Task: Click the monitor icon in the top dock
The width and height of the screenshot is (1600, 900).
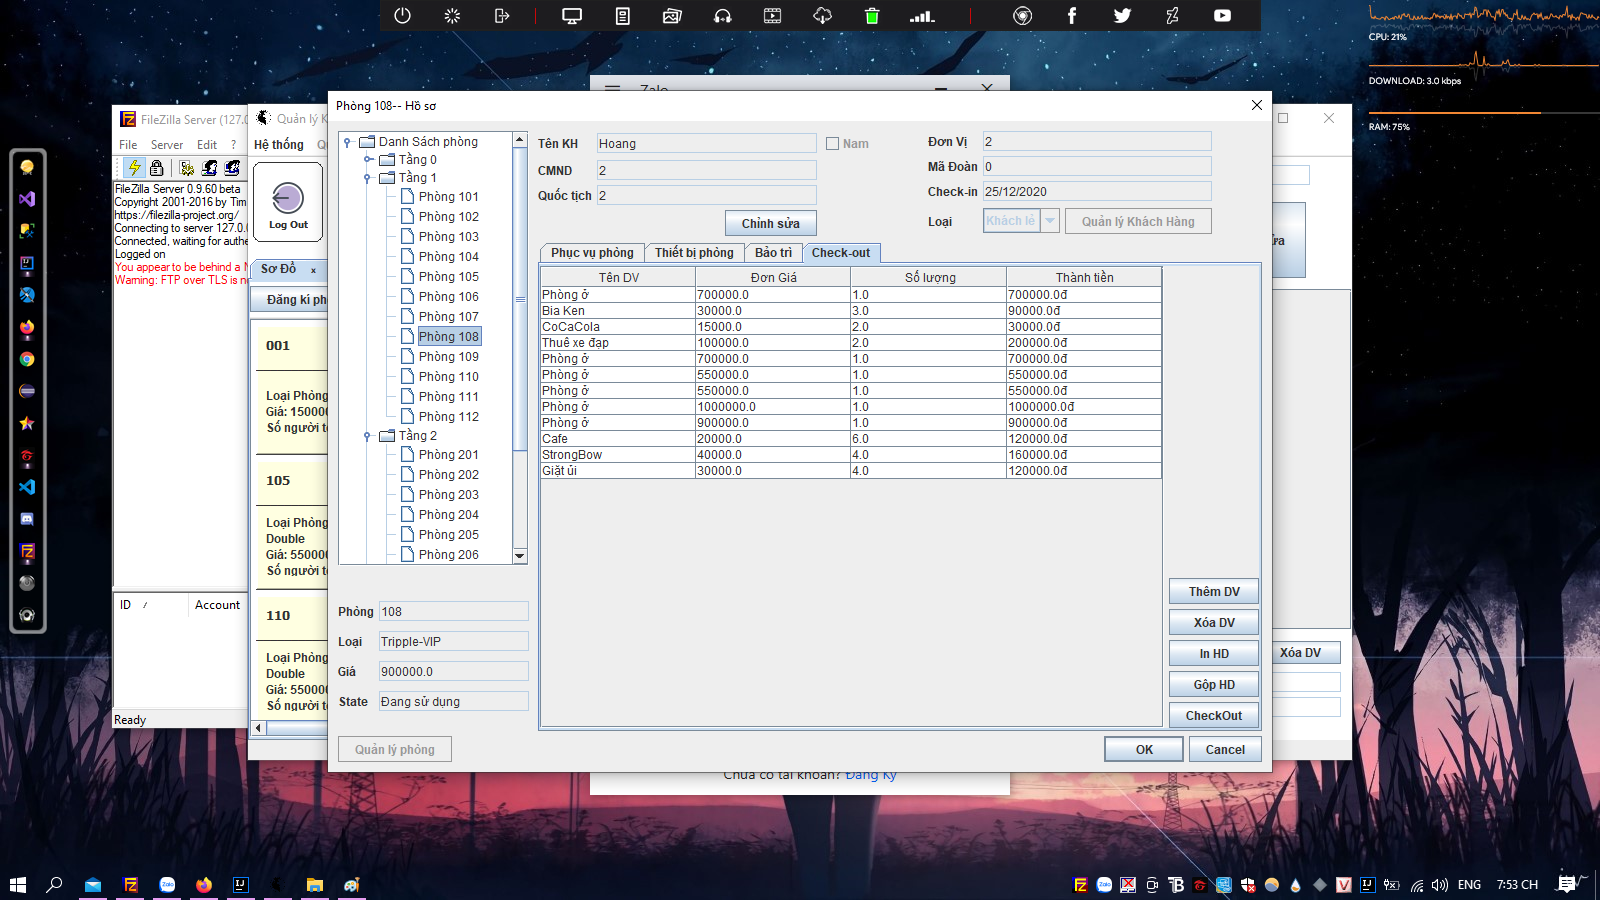Action: coord(572,15)
